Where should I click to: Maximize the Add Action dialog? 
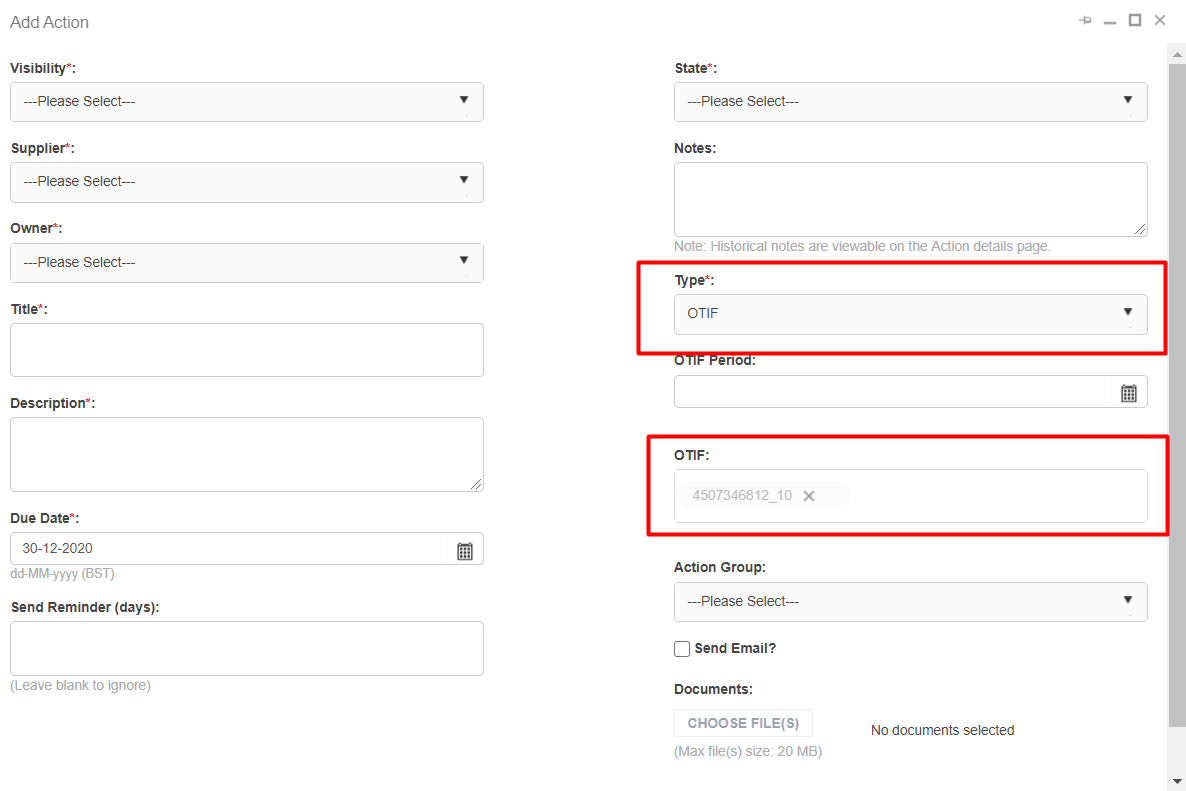pos(1135,20)
